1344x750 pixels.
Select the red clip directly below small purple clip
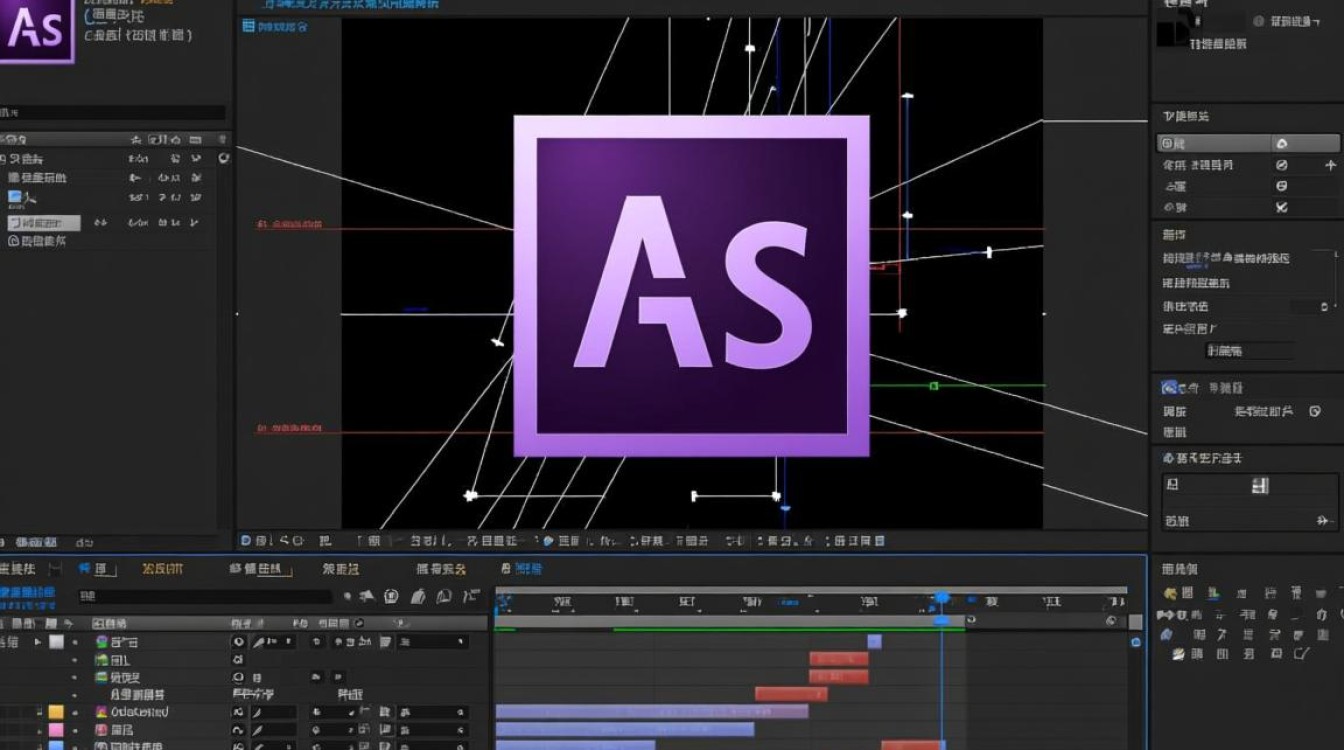click(x=839, y=659)
